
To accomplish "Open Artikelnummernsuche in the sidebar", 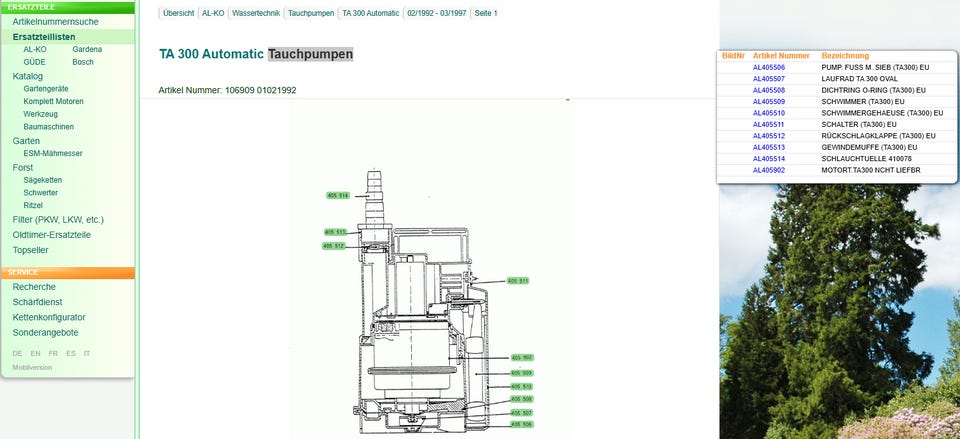I will tap(55, 21).
